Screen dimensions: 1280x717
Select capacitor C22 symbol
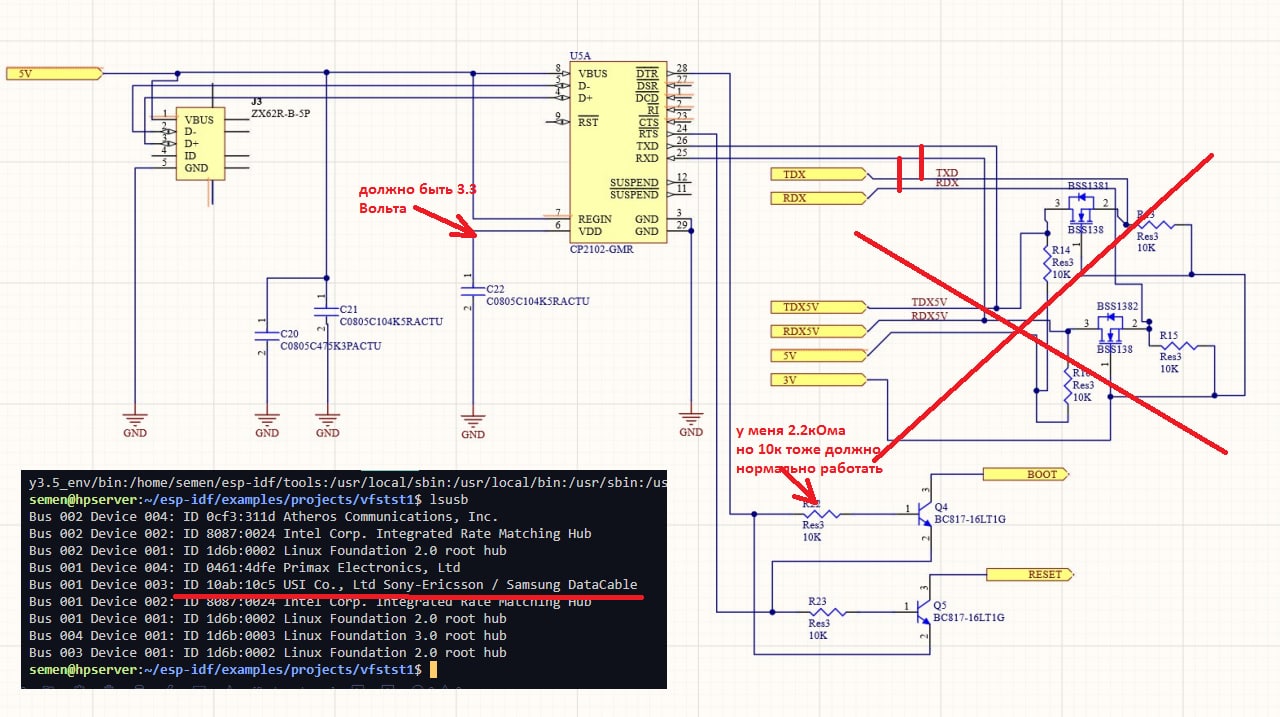click(x=474, y=289)
